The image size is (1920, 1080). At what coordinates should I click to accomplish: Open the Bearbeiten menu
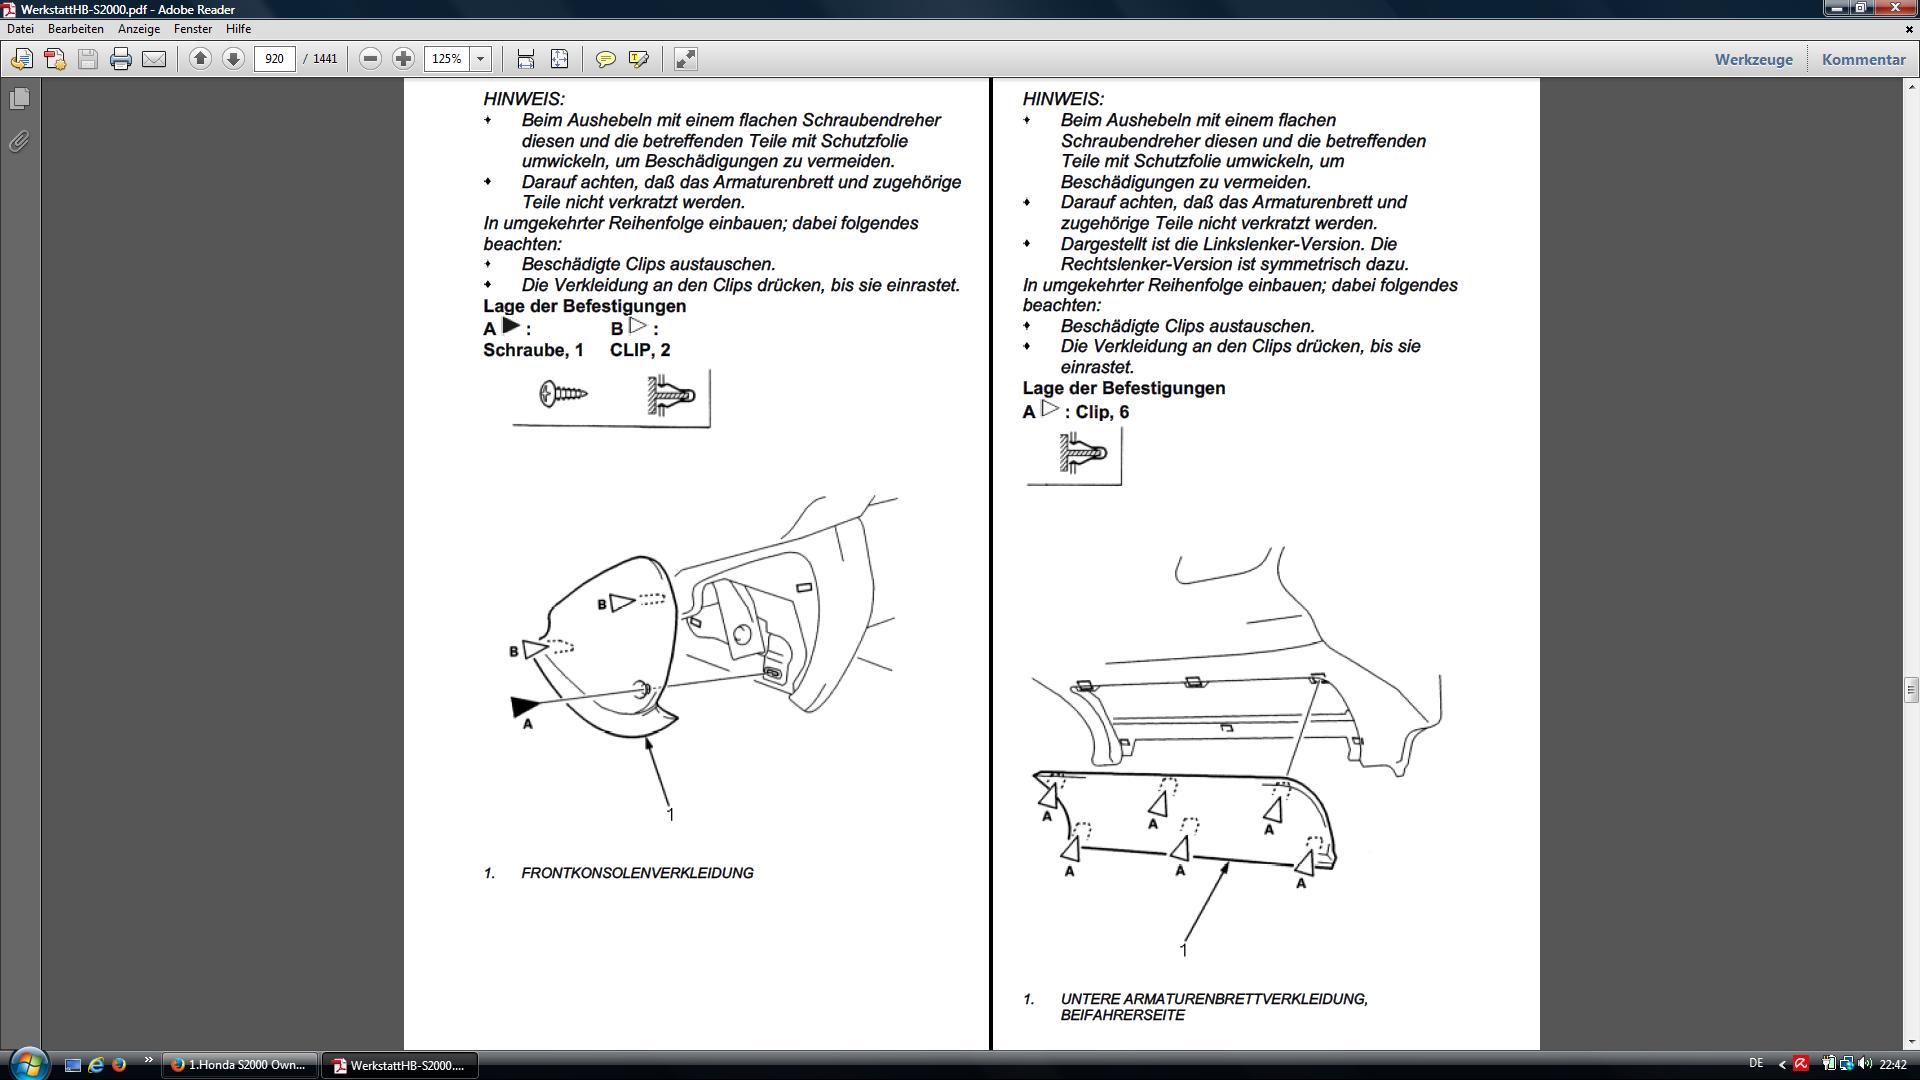point(76,29)
